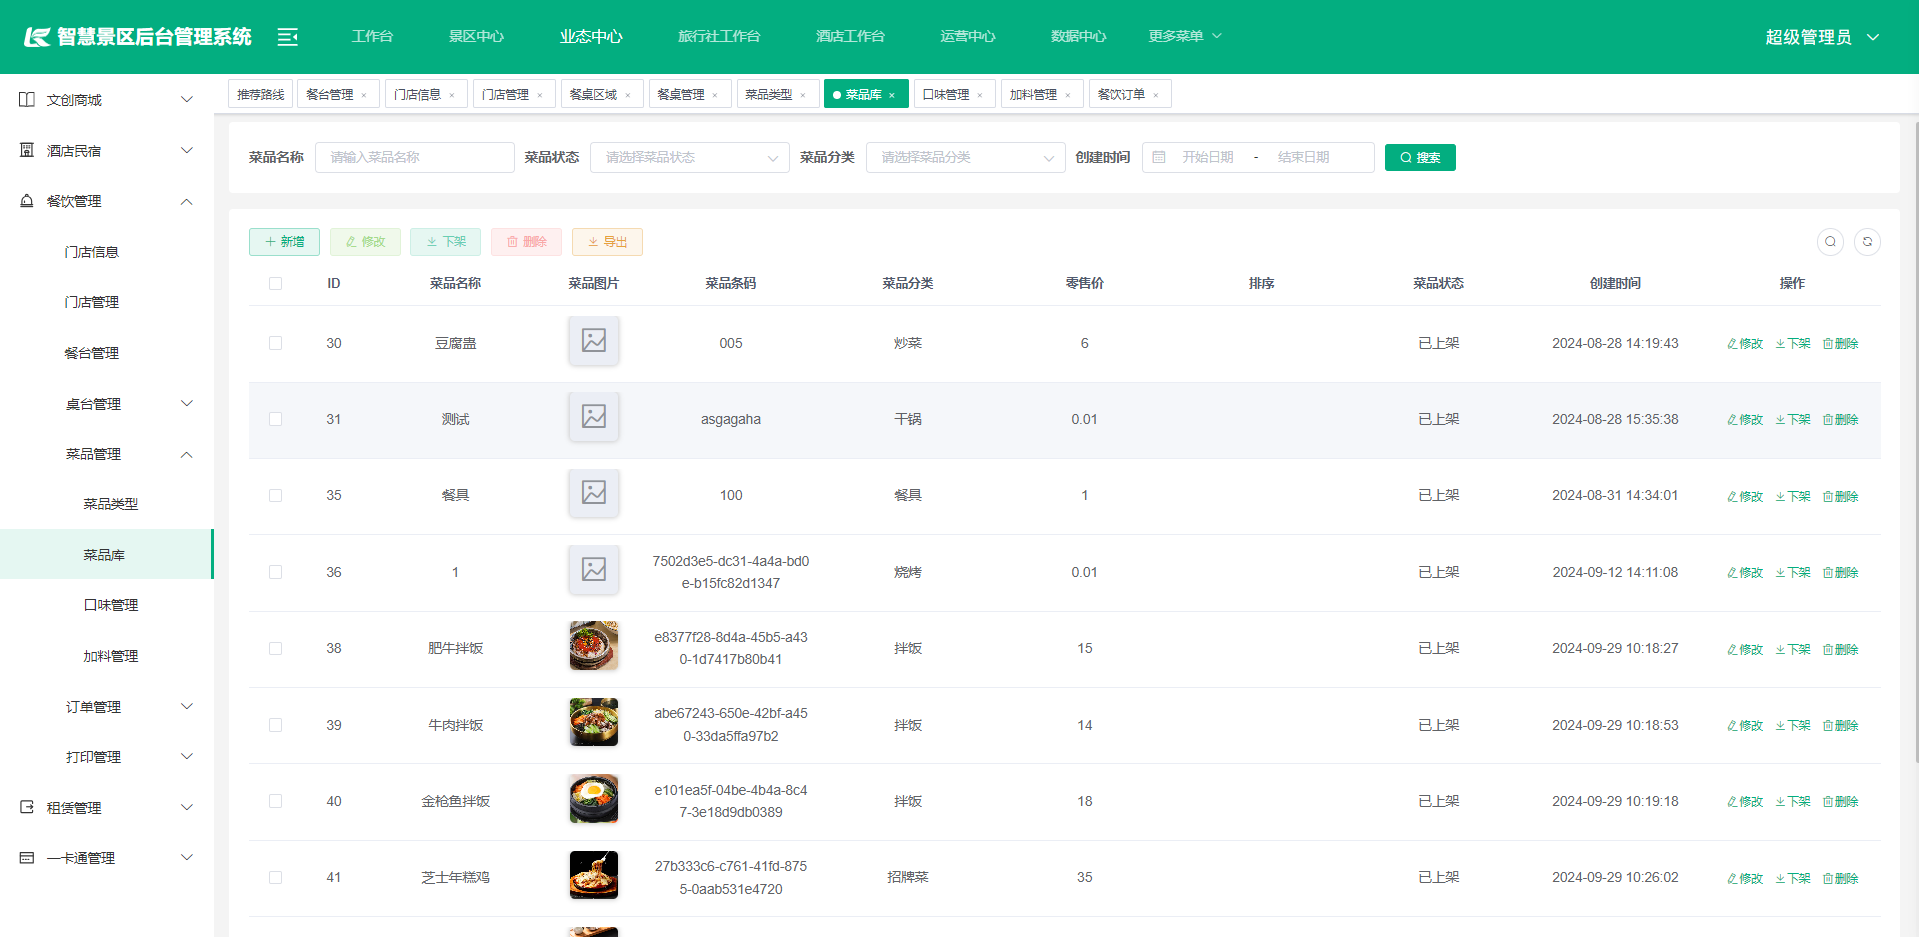Expand the 酒店民宿 sidebar group
Image resolution: width=1919 pixels, height=937 pixels.
pos(187,150)
